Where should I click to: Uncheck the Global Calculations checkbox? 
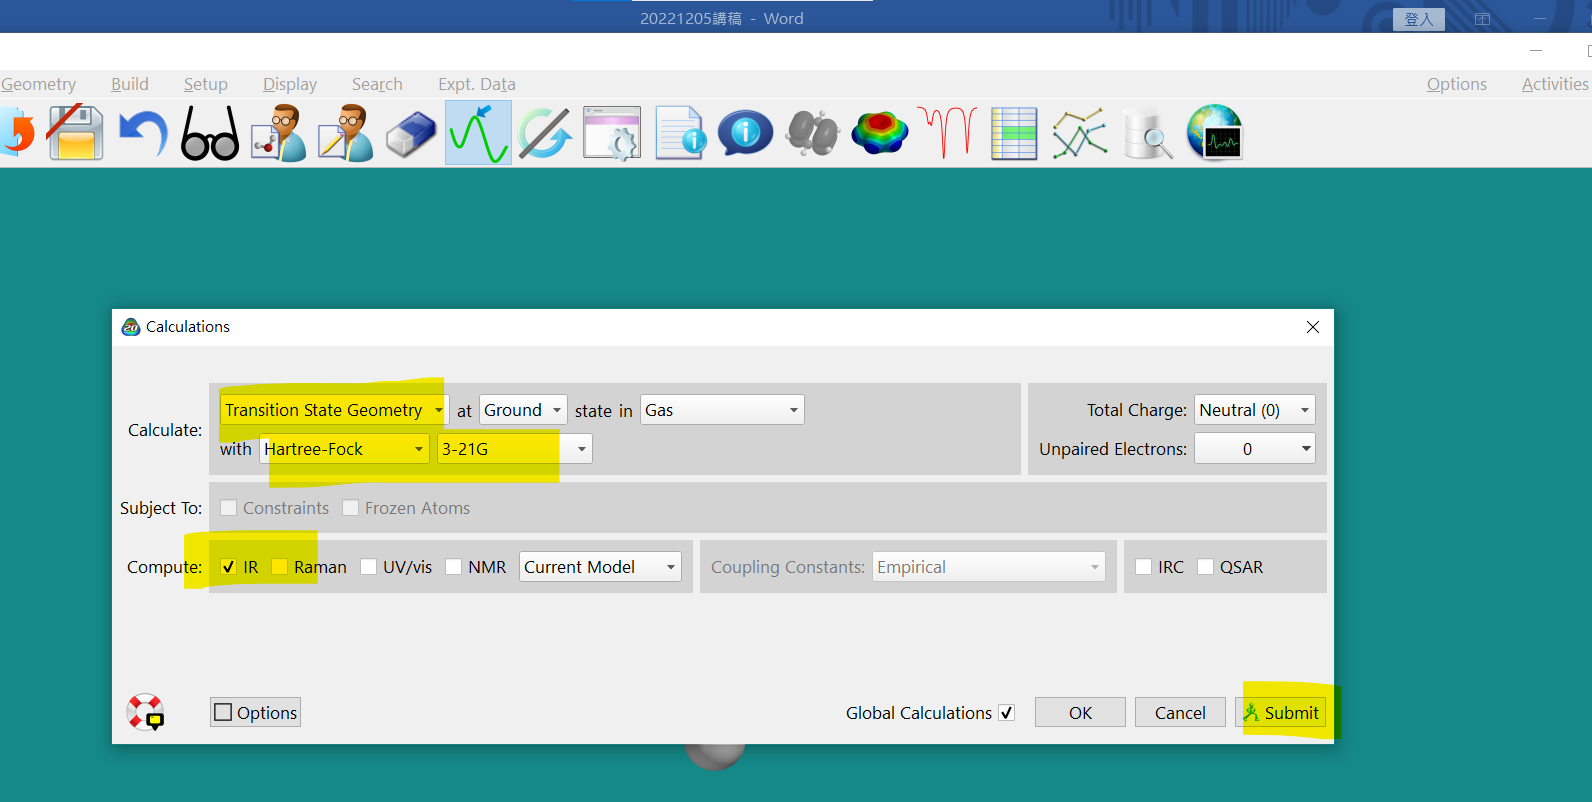pos(1007,713)
